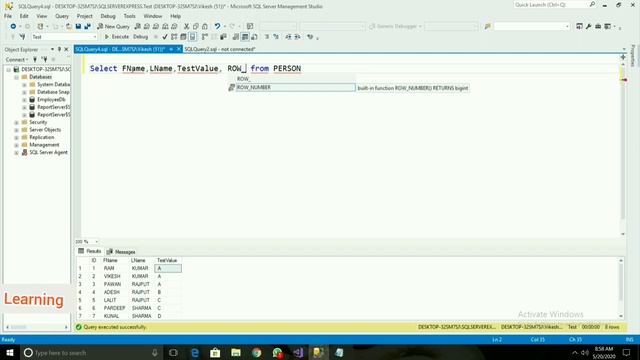Switch to the Results tab
This screenshot has width=640, height=360.
[90, 251]
